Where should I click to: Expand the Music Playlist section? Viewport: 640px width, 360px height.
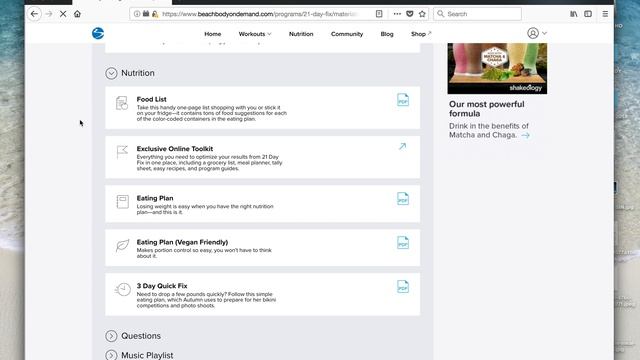click(111, 355)
